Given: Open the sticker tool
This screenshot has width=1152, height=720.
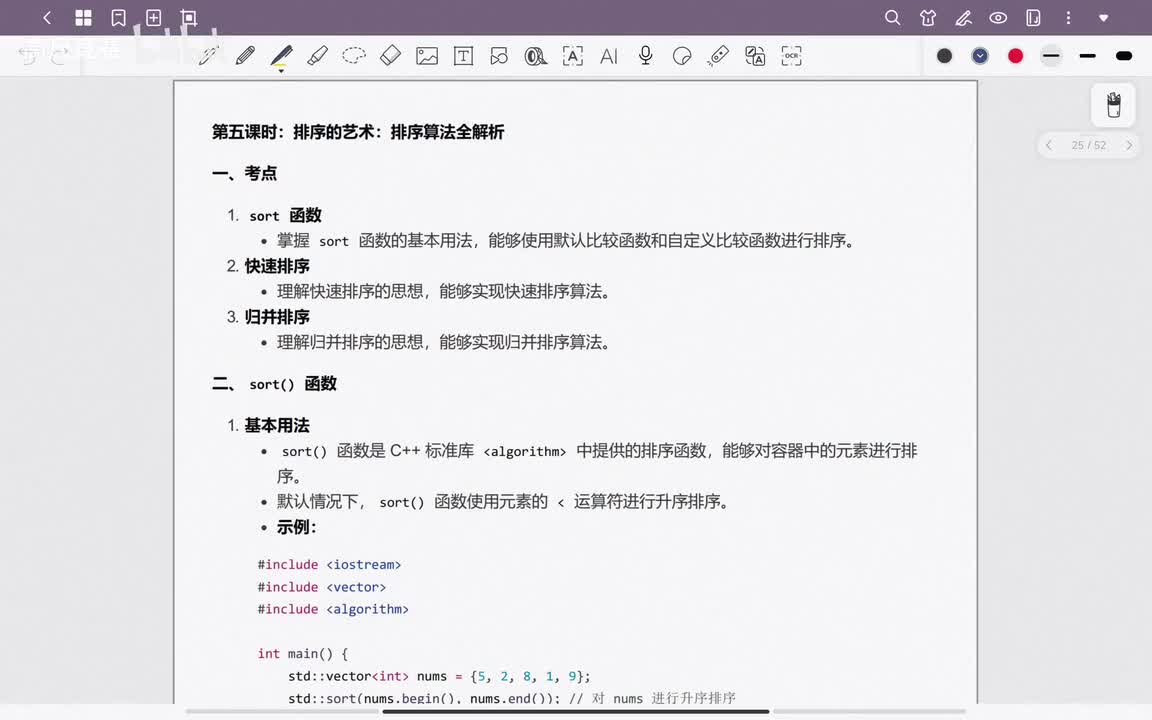Looking at the screenshot, I should click(x=682, y=56).
